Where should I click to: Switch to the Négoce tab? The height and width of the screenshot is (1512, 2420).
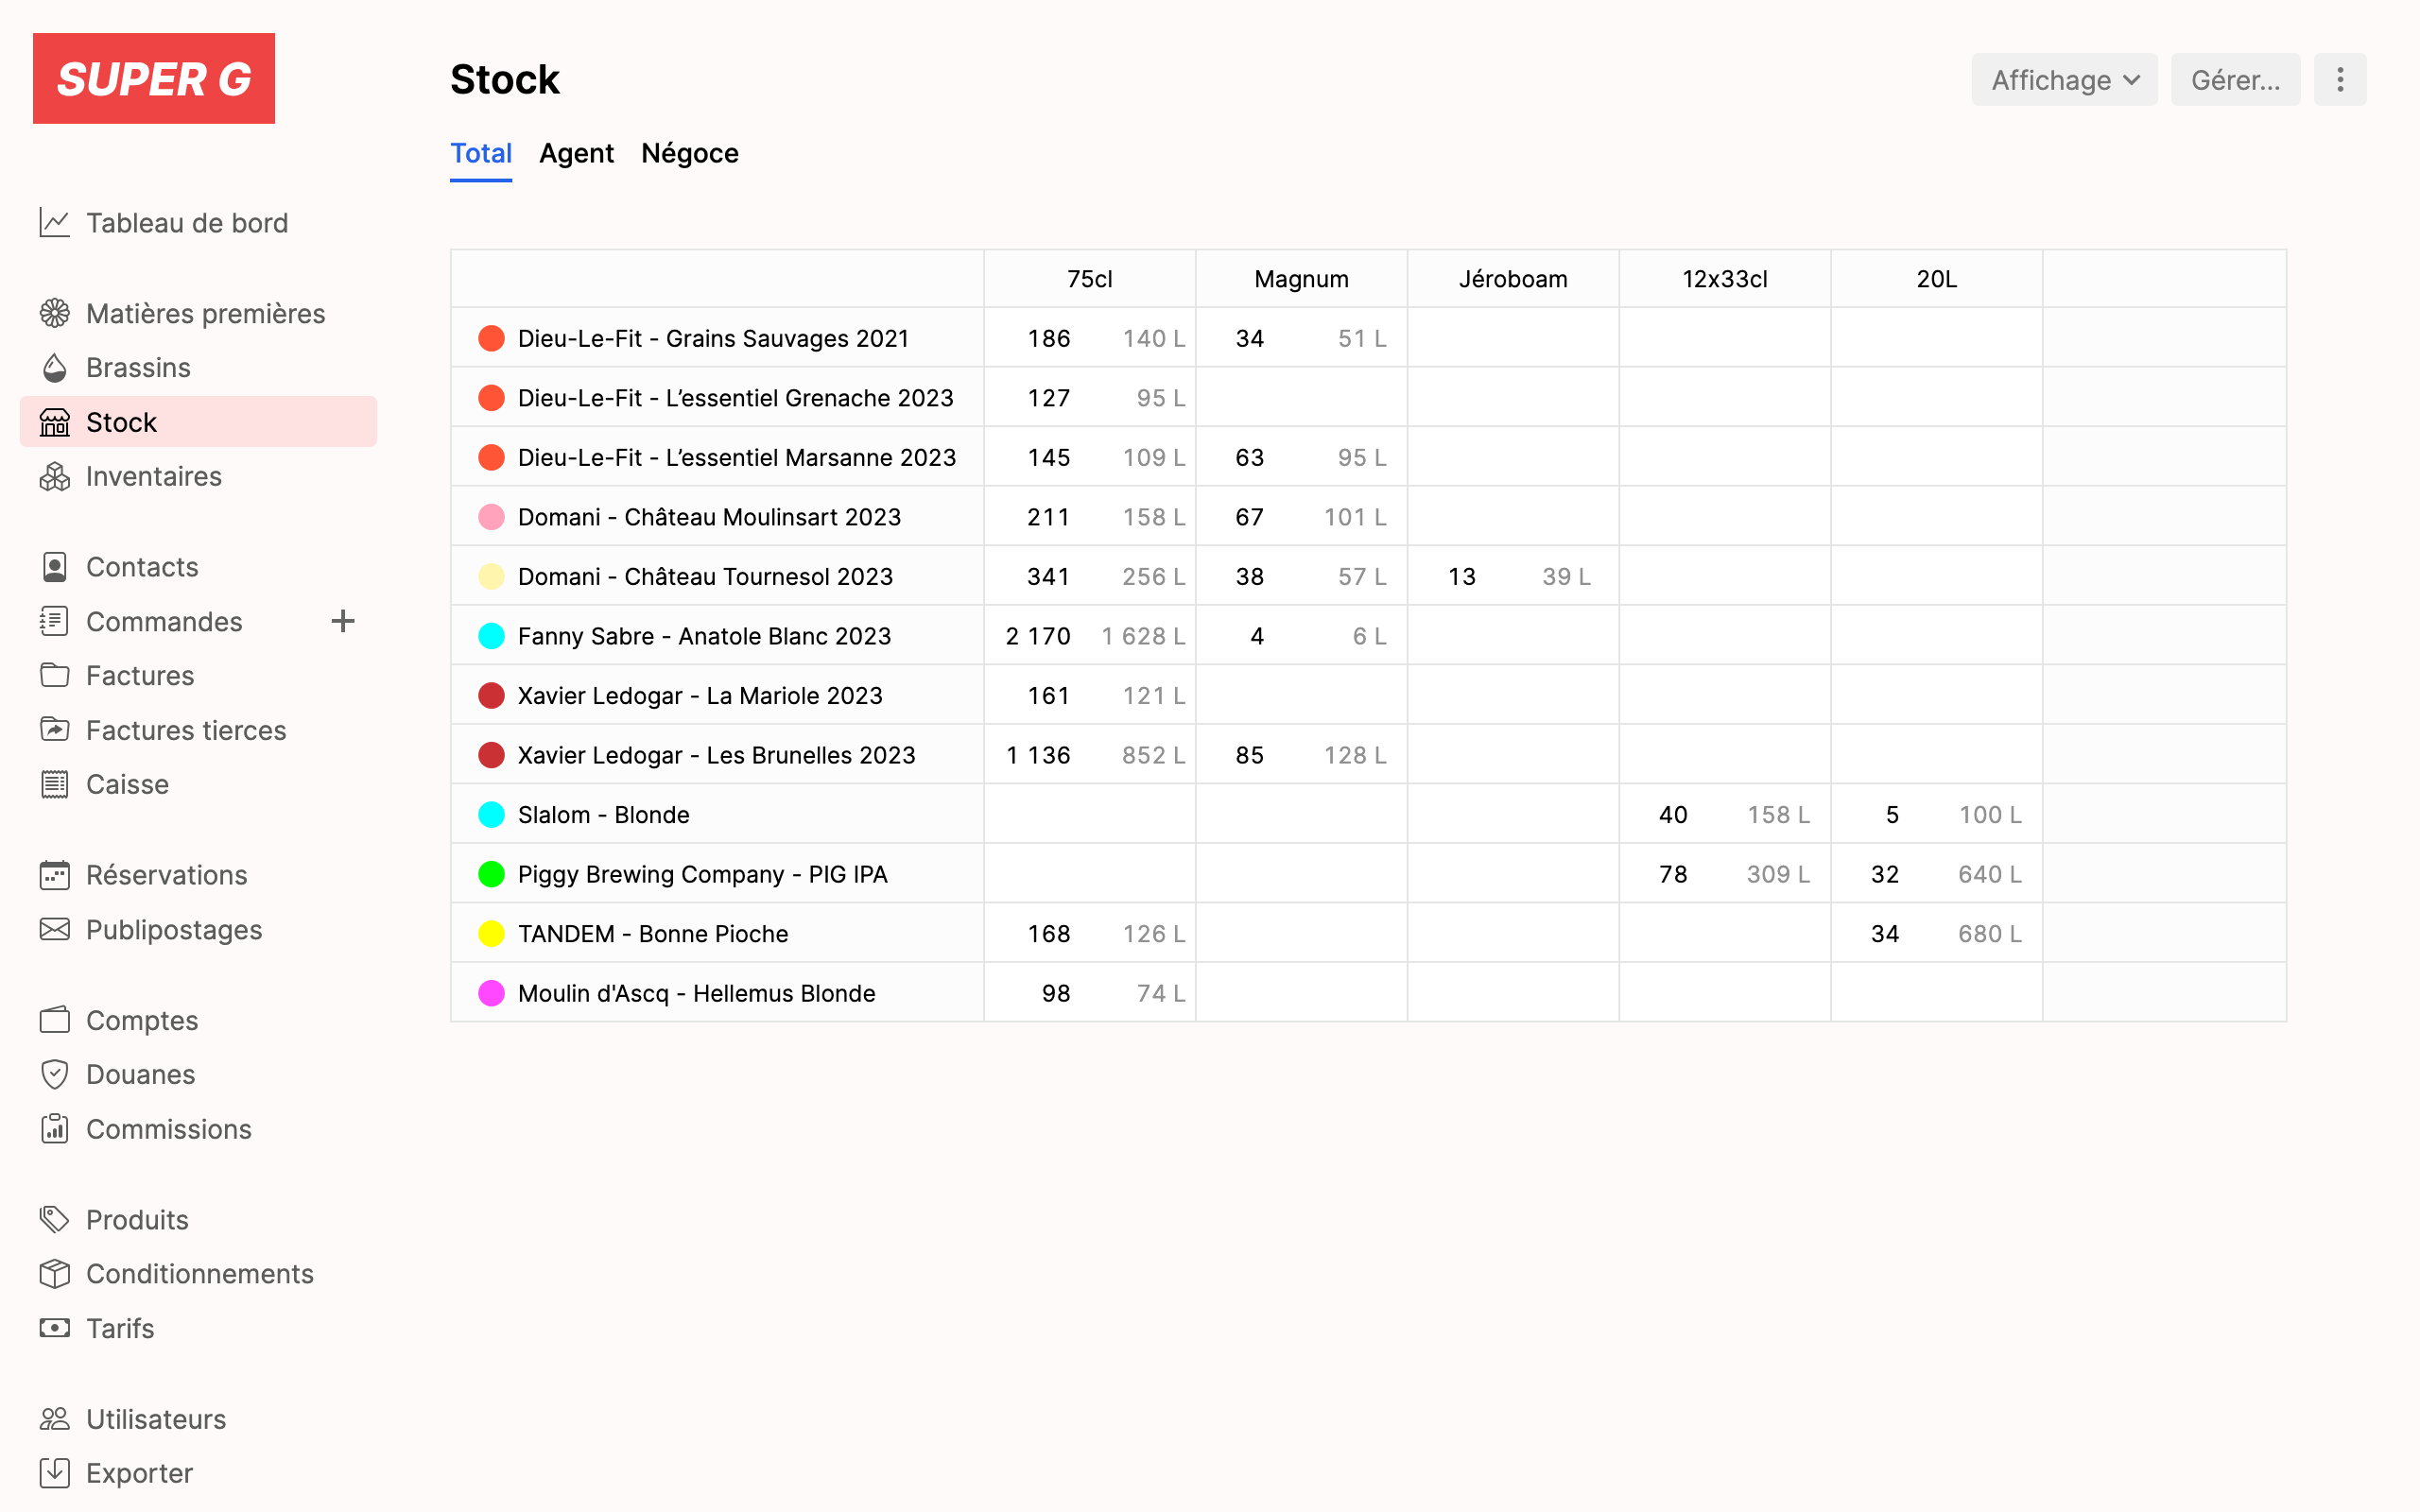click(690, 153)
